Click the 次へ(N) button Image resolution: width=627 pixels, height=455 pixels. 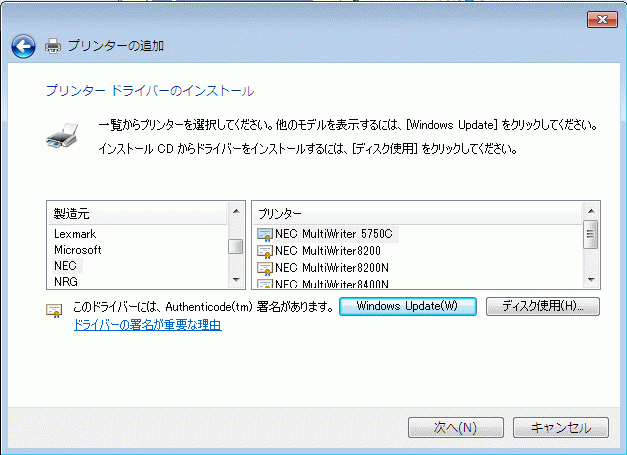point(456,428)
